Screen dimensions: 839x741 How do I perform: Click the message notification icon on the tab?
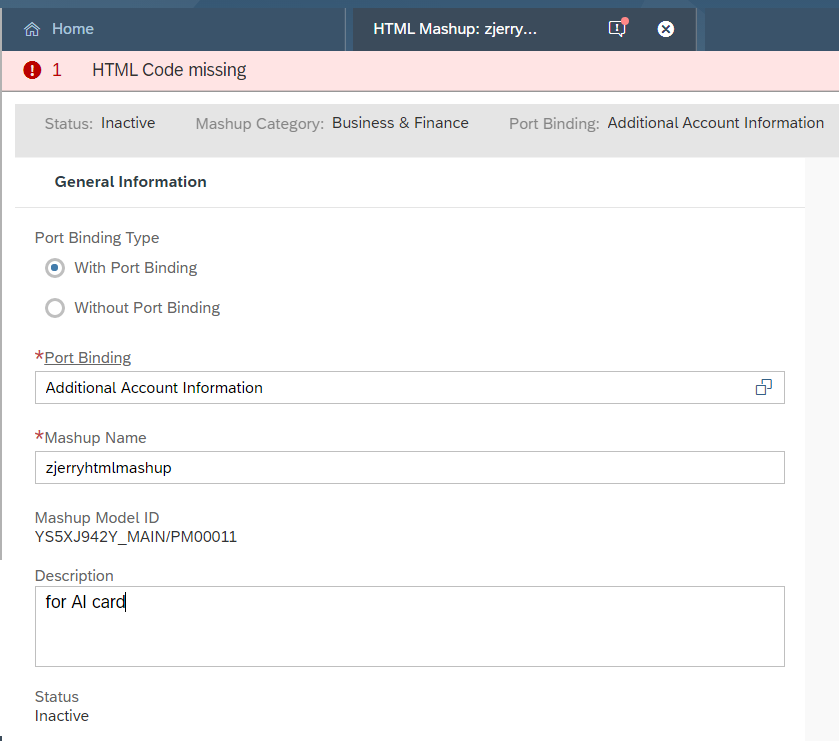coord(617,29)
